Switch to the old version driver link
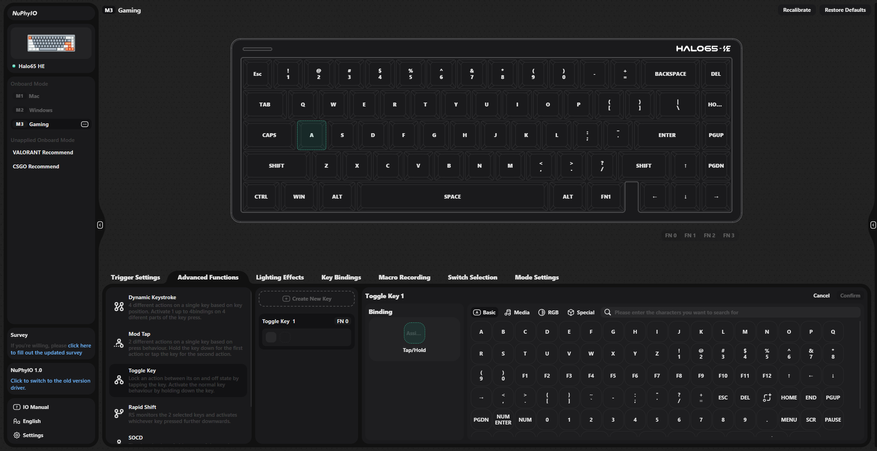Screen dimensions: 877x451 pos(50,384)
